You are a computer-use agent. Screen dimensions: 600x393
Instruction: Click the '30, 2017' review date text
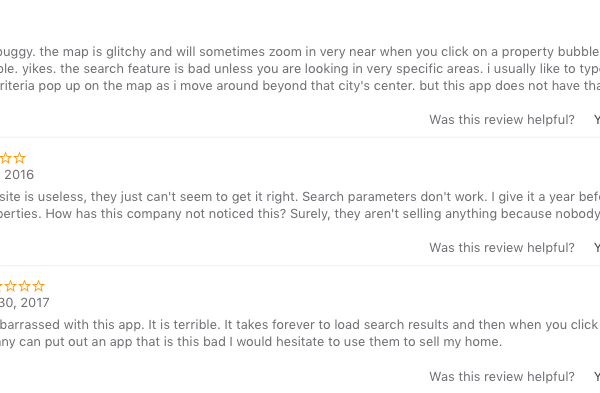(24, 303)
